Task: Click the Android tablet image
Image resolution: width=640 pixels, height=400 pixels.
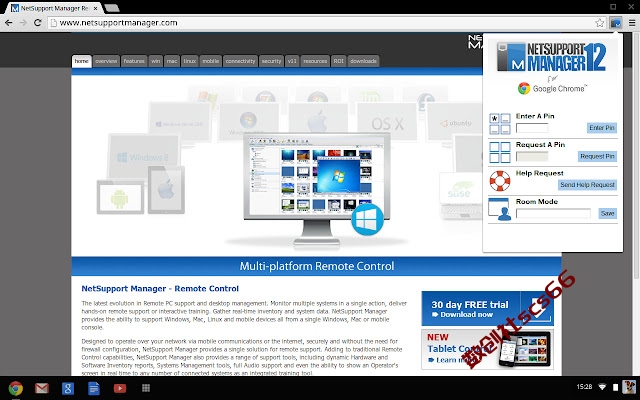Action: [120, 198]
